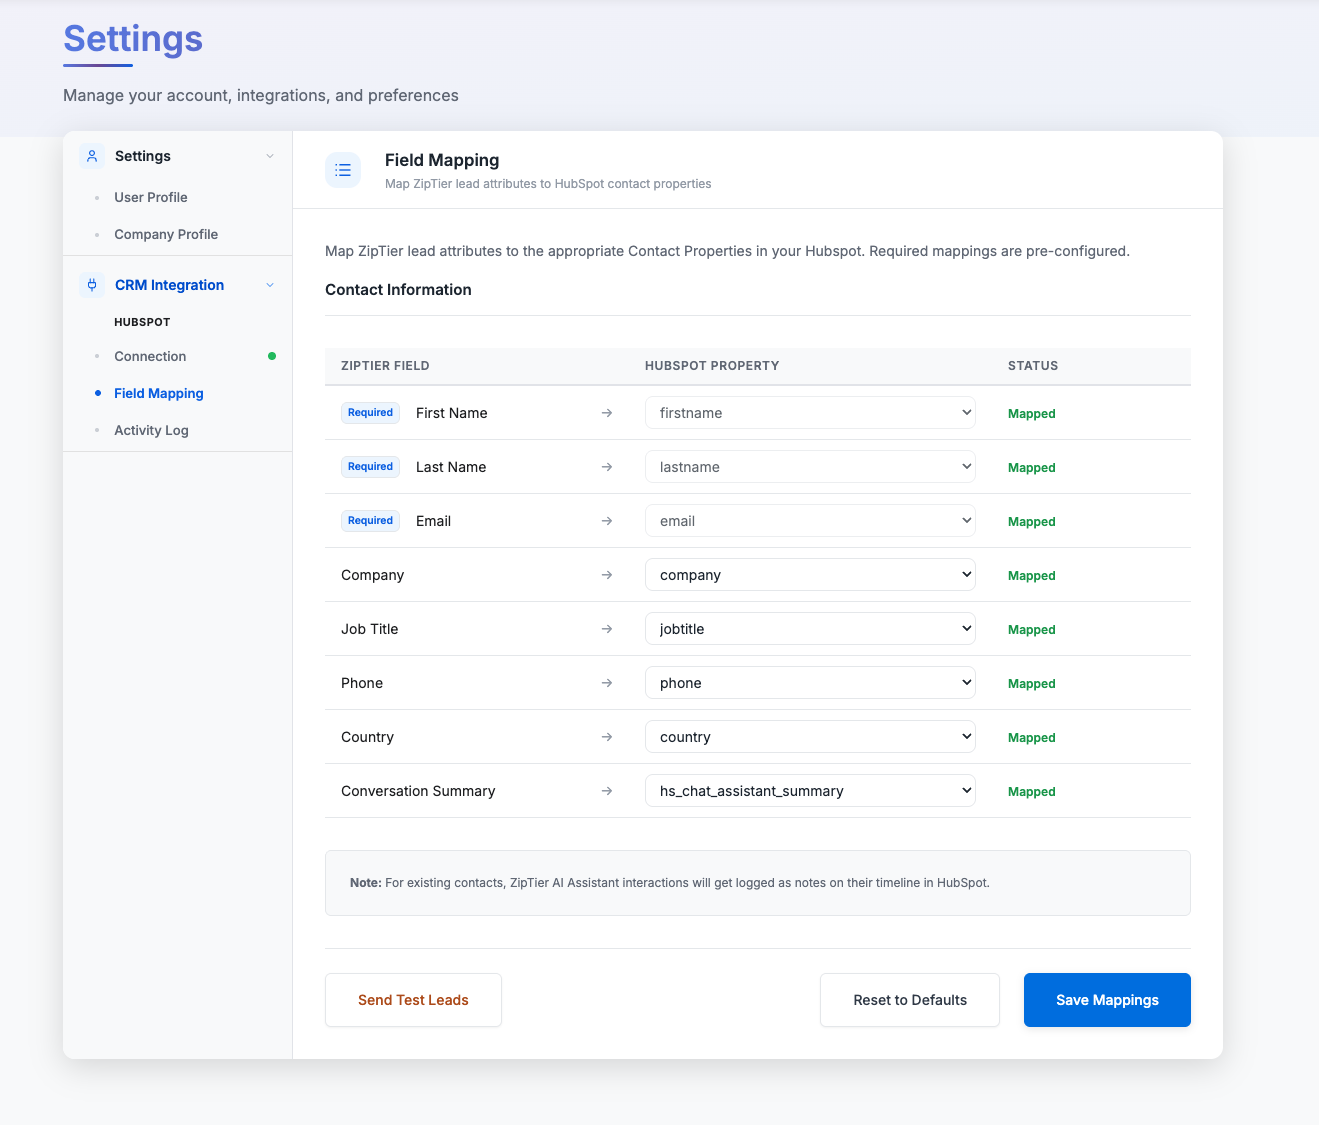Click the arrow icon in Last Name row
This screenshot has height=1125, width=1319.
607,467
